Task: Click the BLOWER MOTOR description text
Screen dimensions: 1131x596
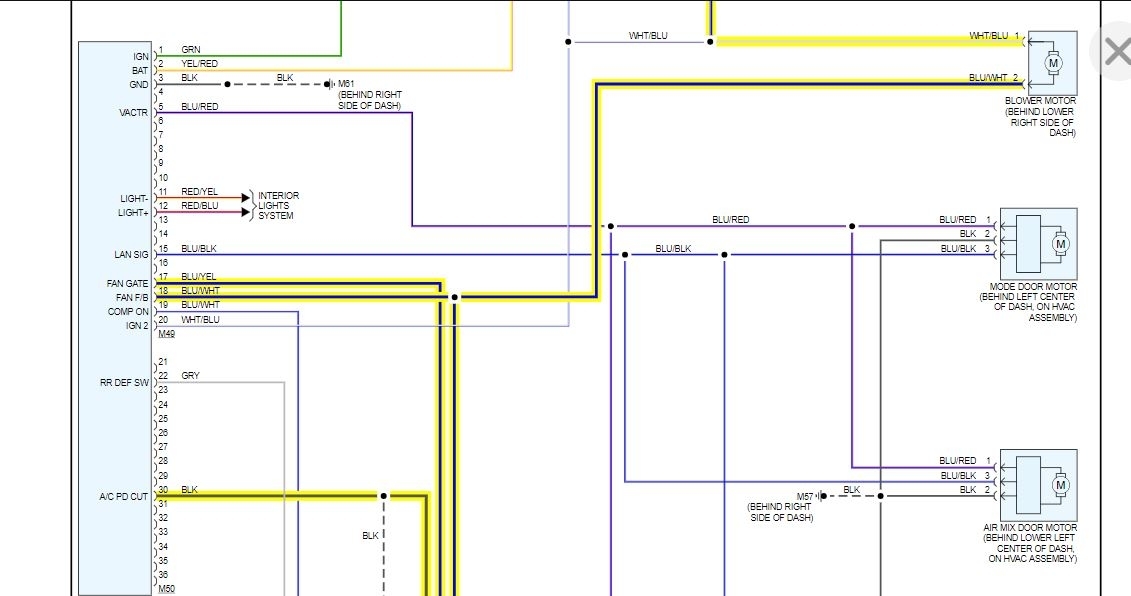Action: point(1040,117)
